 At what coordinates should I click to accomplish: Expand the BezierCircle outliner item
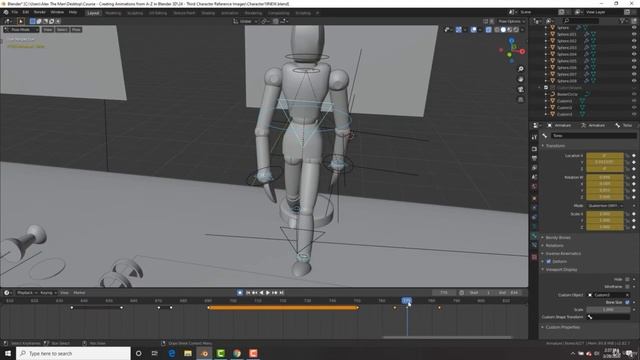coord(546,94)
